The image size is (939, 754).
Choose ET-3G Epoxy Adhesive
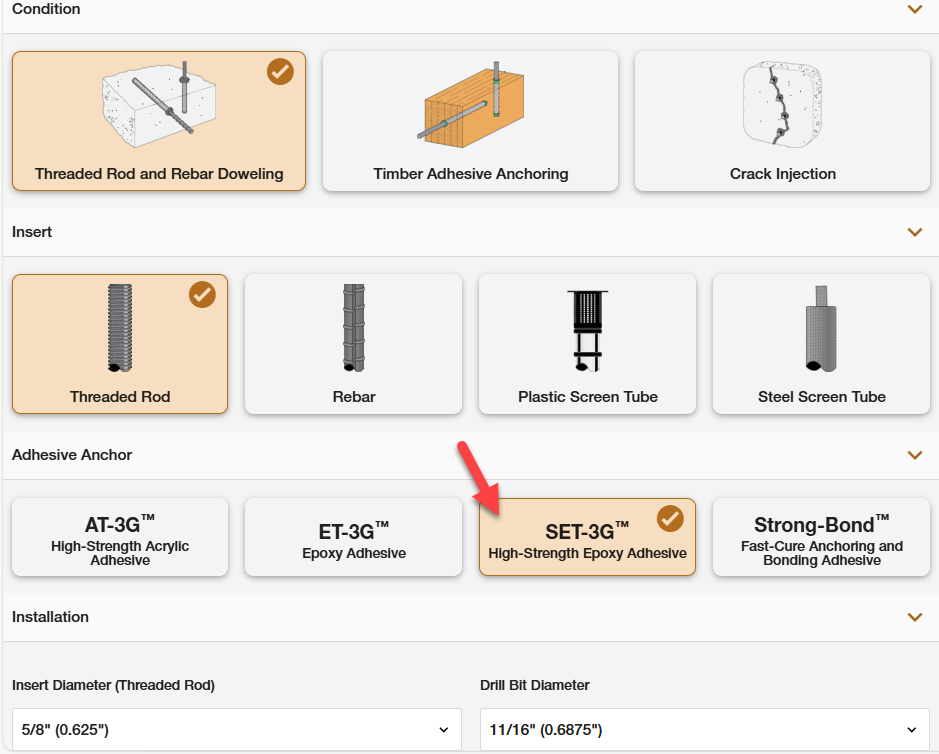pyautogui.click(x=353, y=538)
